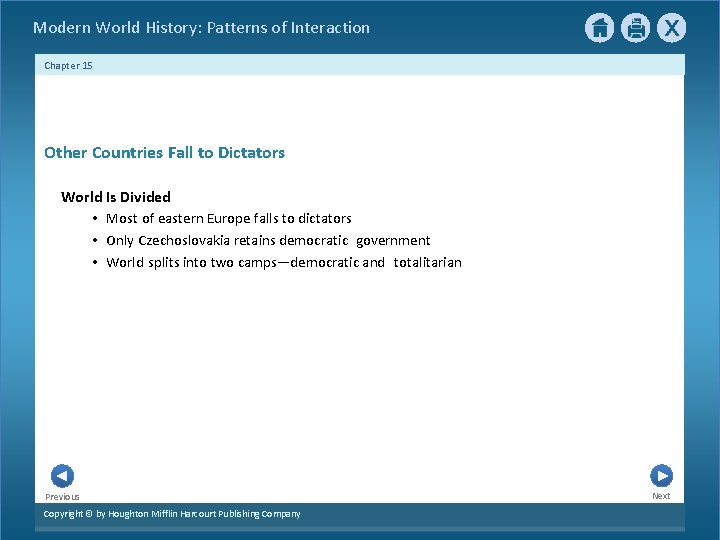720x540 pixels.
Task: Click the 'World Is Divided' subheading
Action: click(x=116, y=197)
